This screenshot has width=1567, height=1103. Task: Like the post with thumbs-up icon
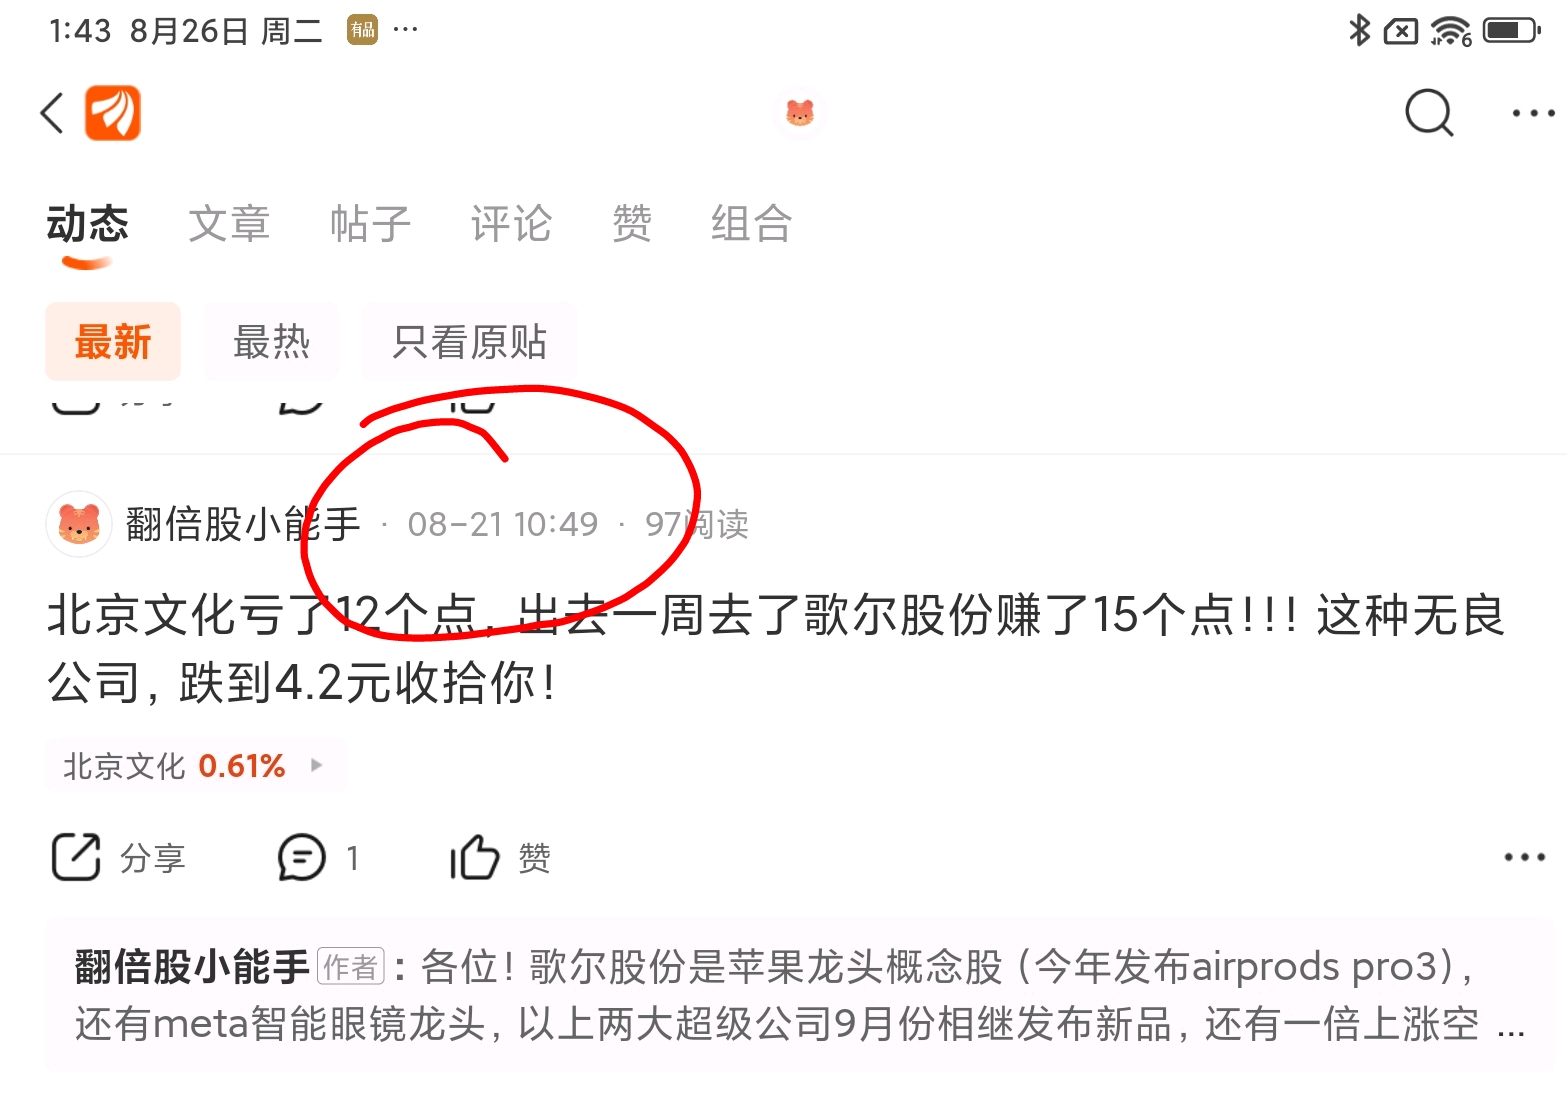(x=474, y=857)
